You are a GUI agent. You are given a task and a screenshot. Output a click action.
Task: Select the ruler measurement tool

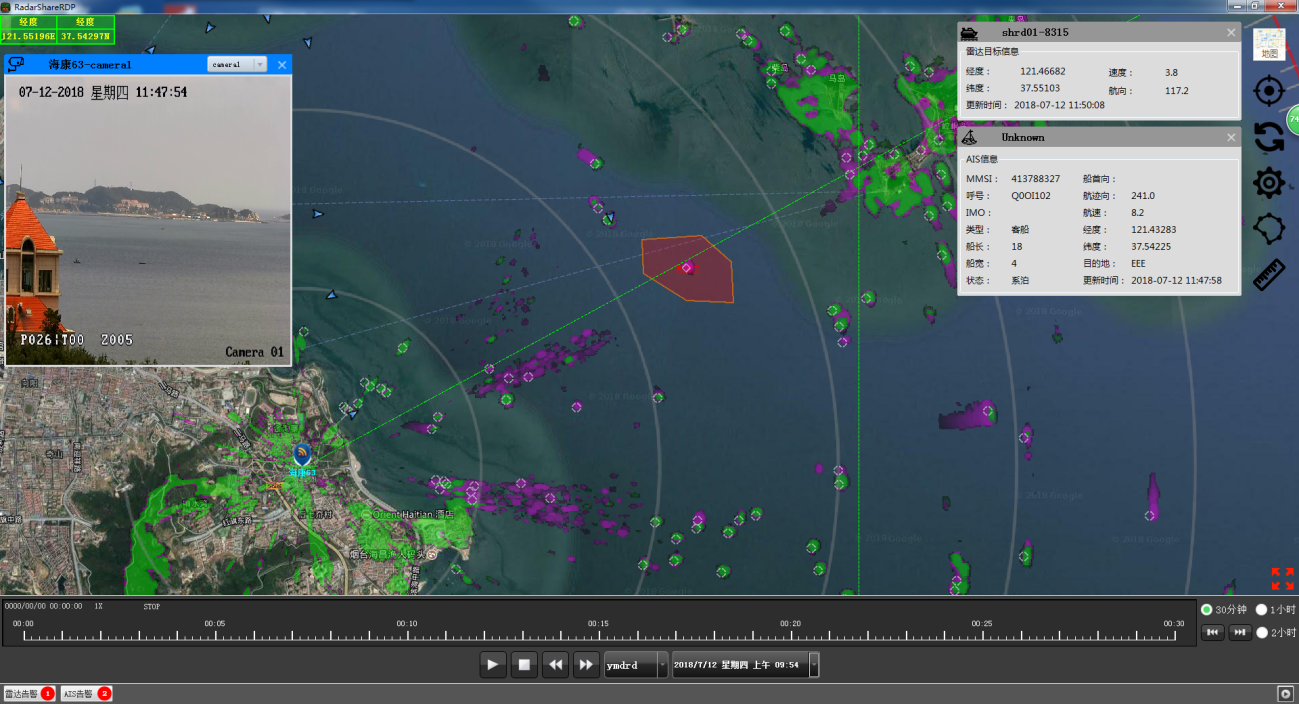coord(1268,274)
